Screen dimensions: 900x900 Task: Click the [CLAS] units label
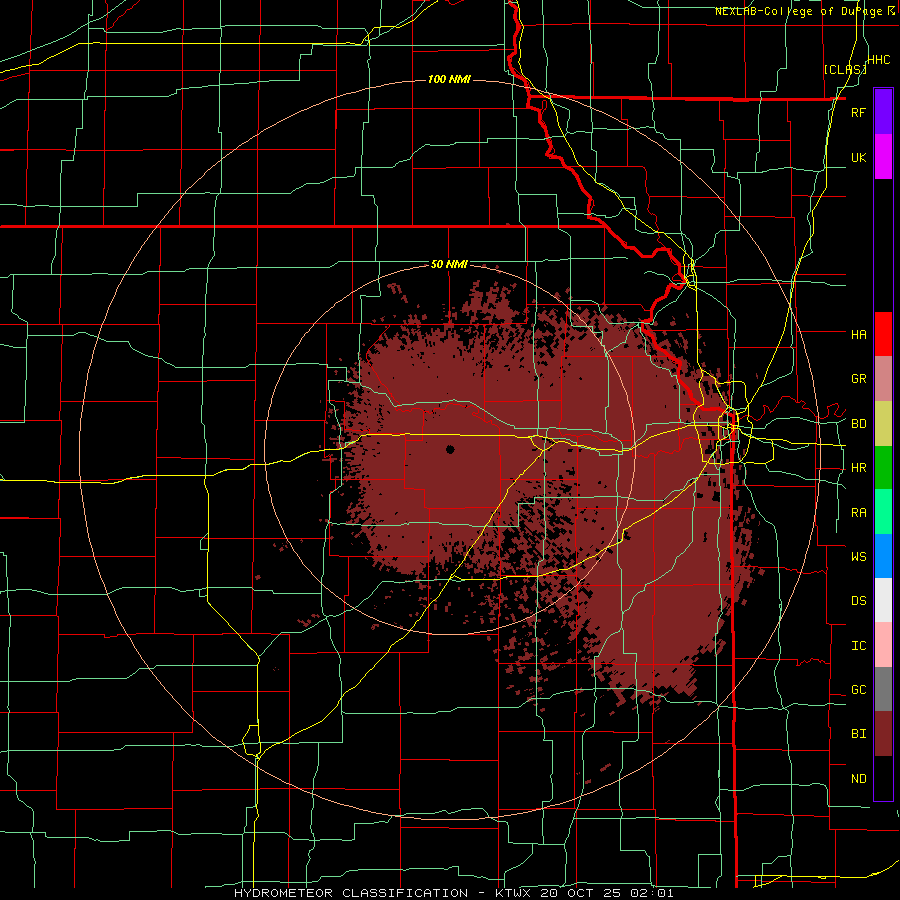845,69
